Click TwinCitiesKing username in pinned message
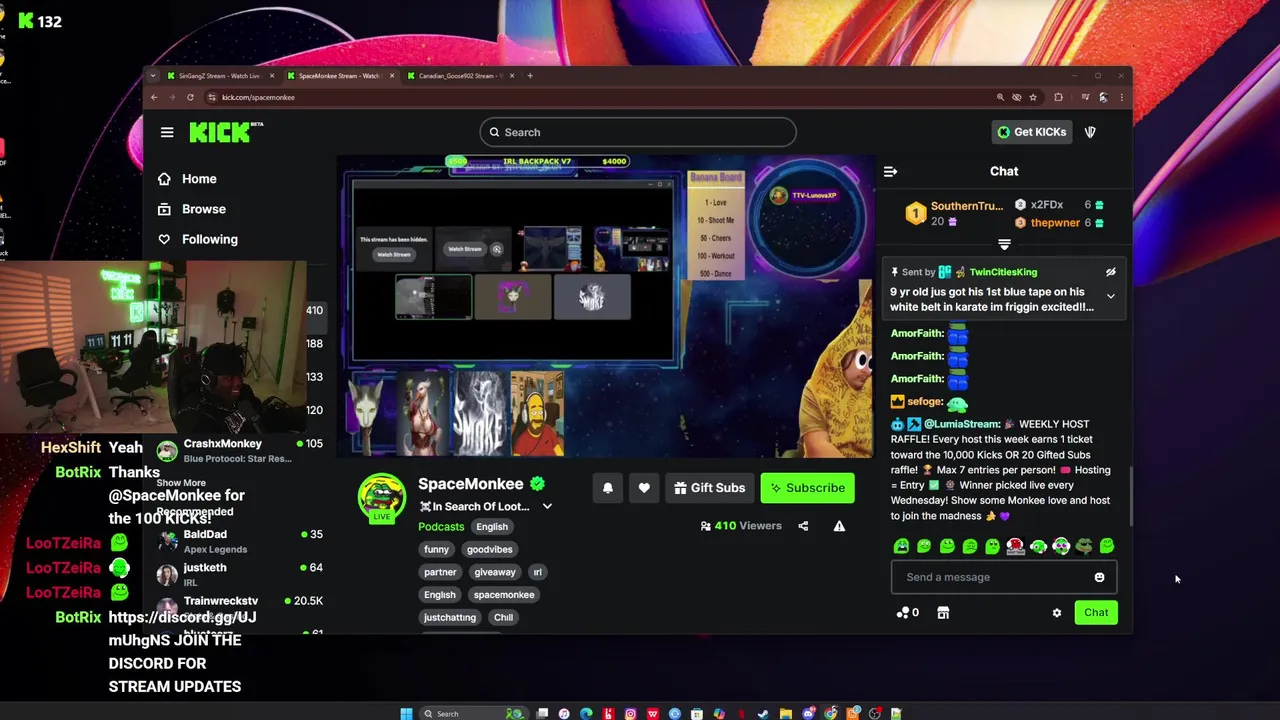Image resolution: width=1280 pixels, height=720 pixels. pyautogui.click(x=1003, y=272)
